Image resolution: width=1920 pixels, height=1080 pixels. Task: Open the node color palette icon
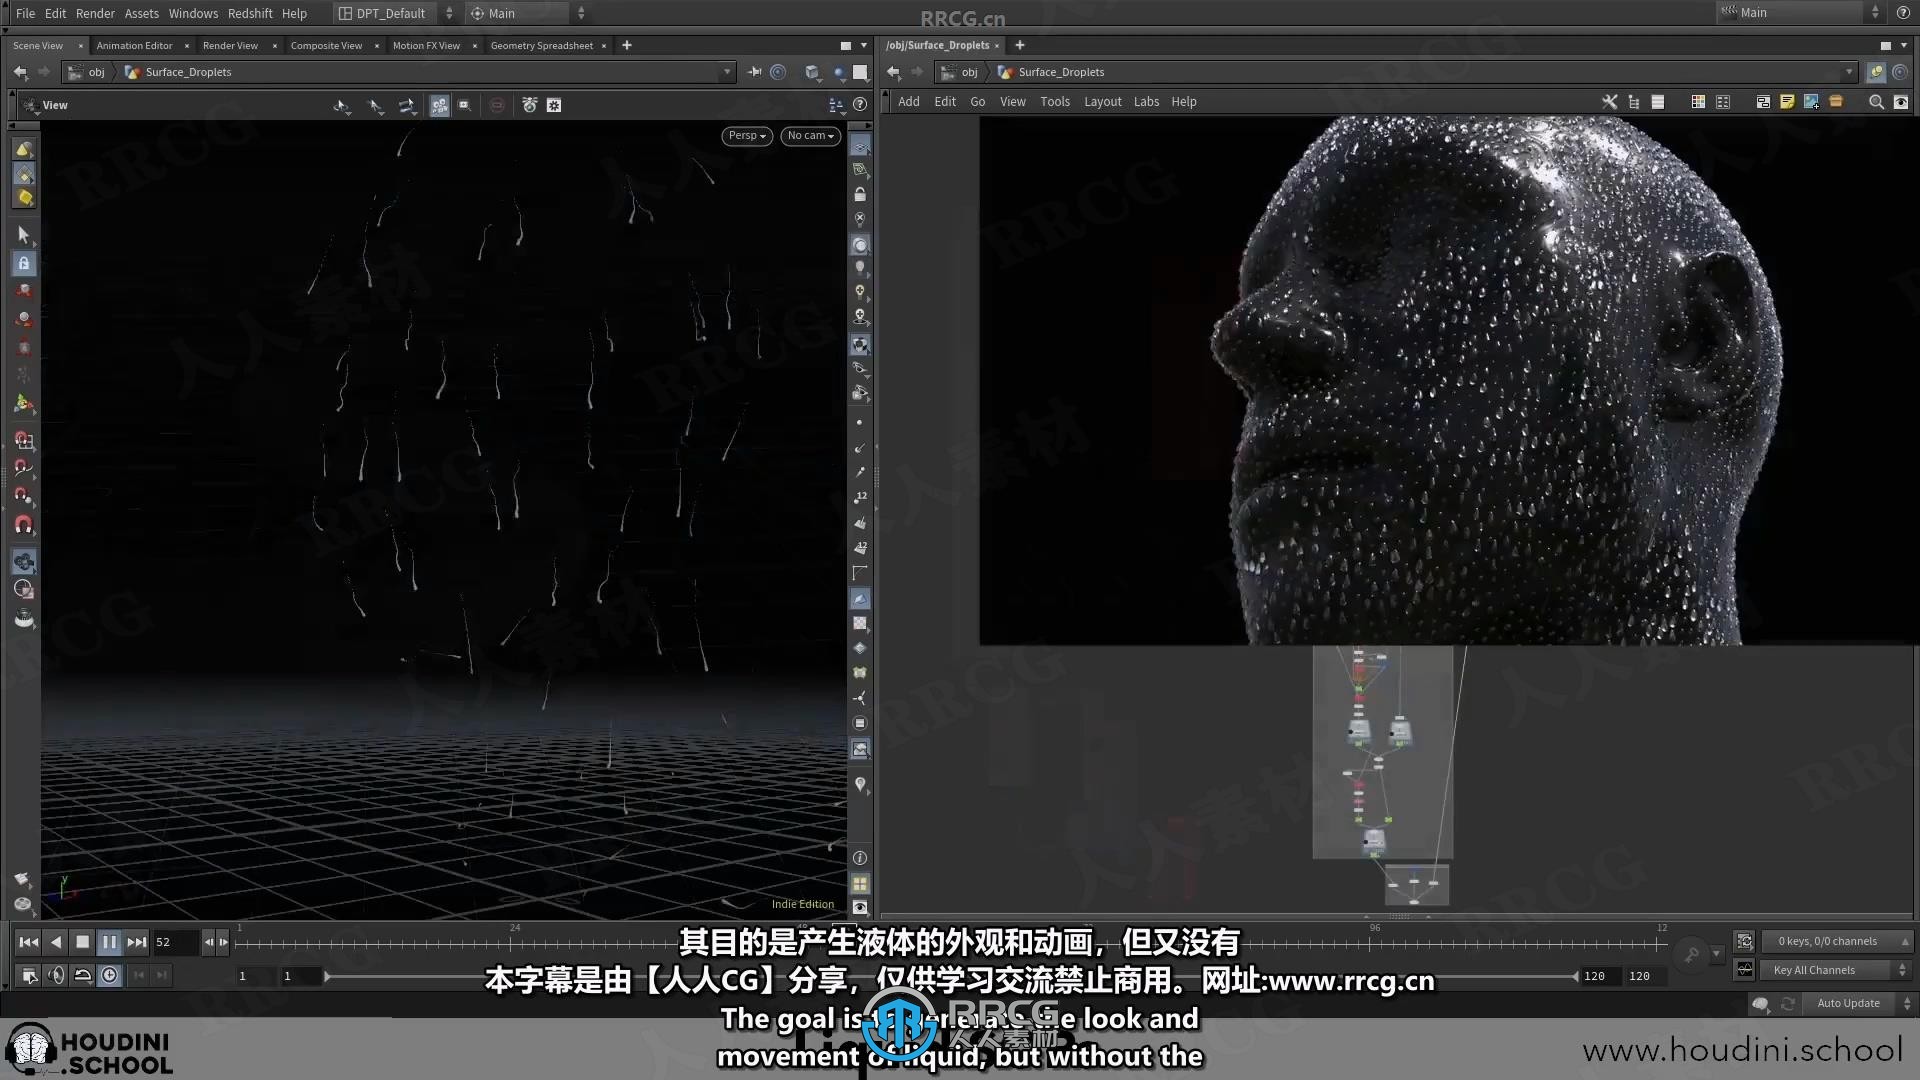pyautogui.click(x=1698, y=102)
